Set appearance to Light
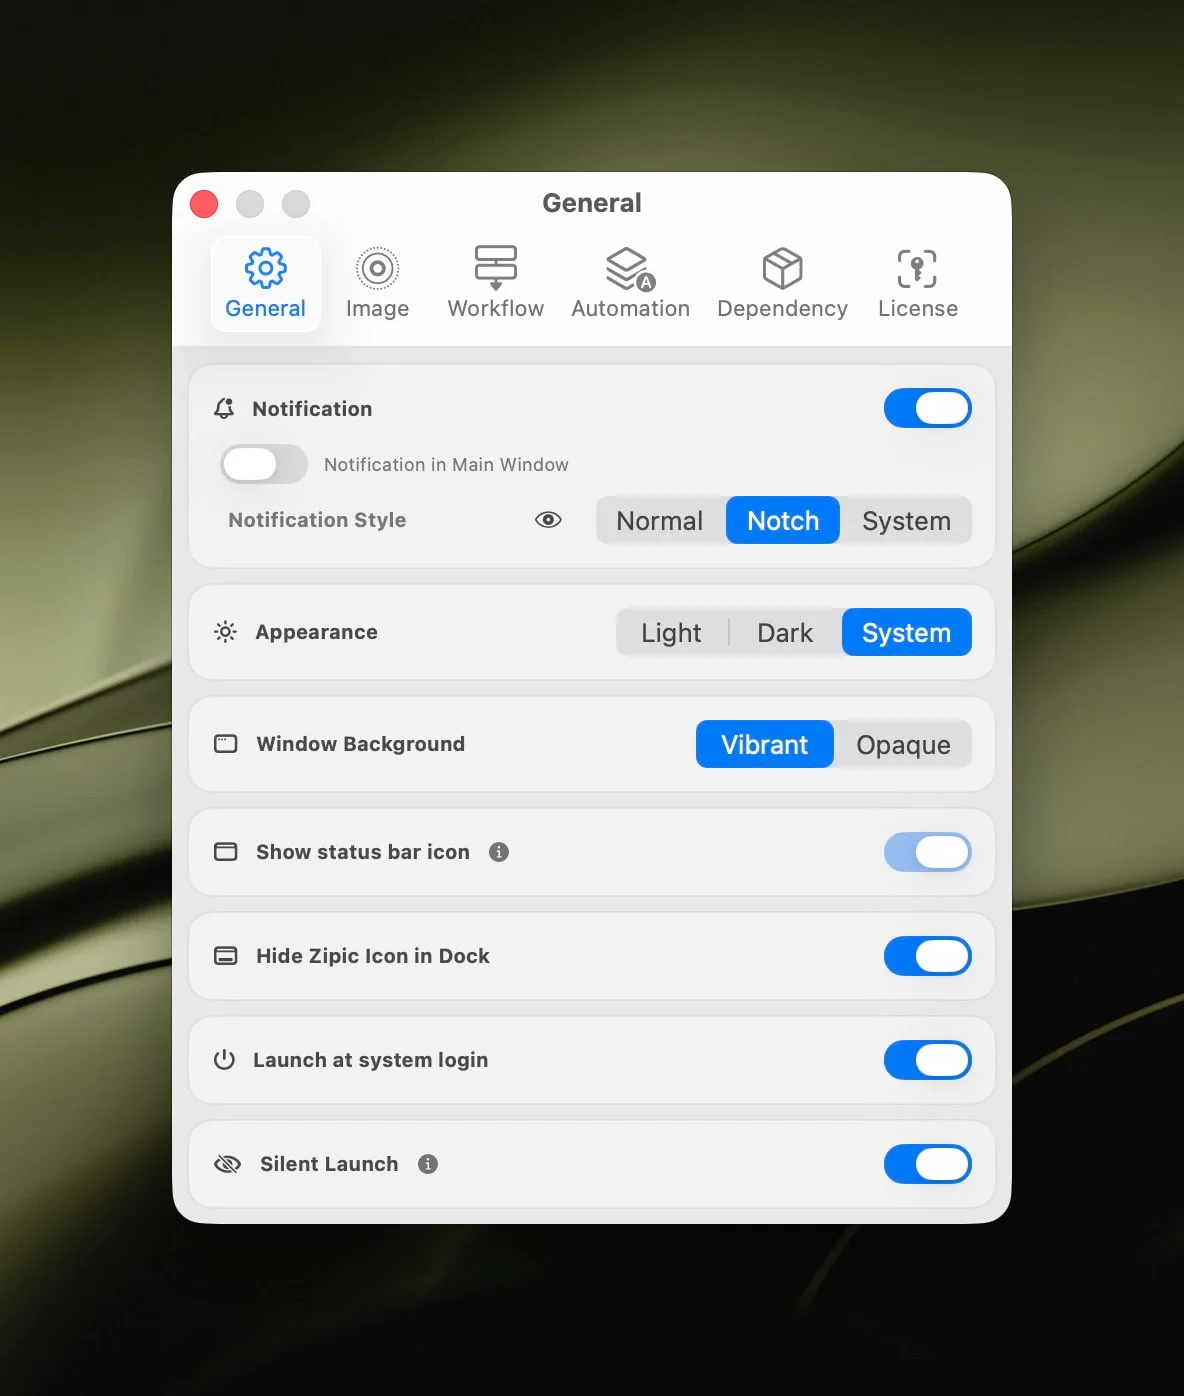 [671, 633]
